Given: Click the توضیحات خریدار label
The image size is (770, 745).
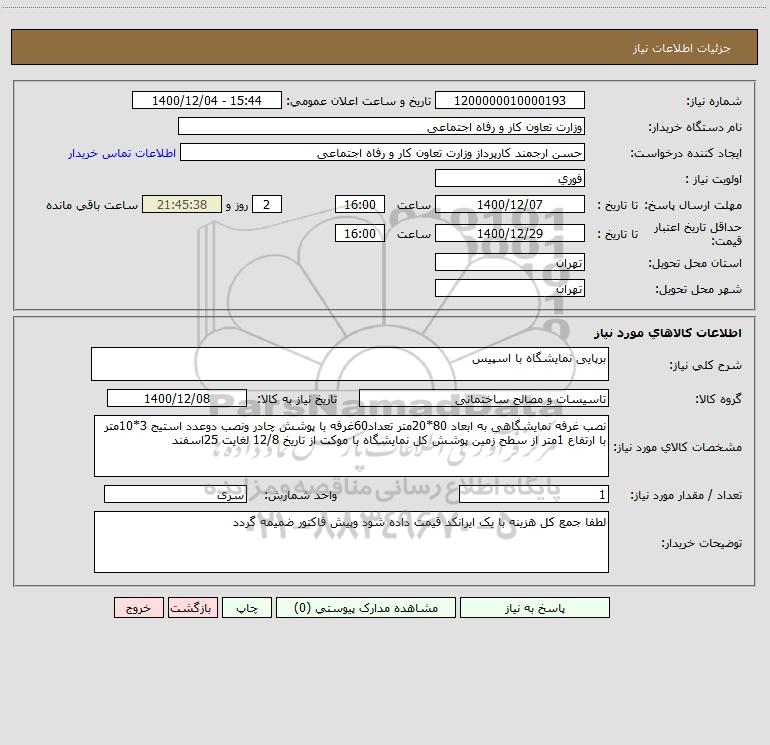Looking at the screenshot, I should (x=702, y=543).
